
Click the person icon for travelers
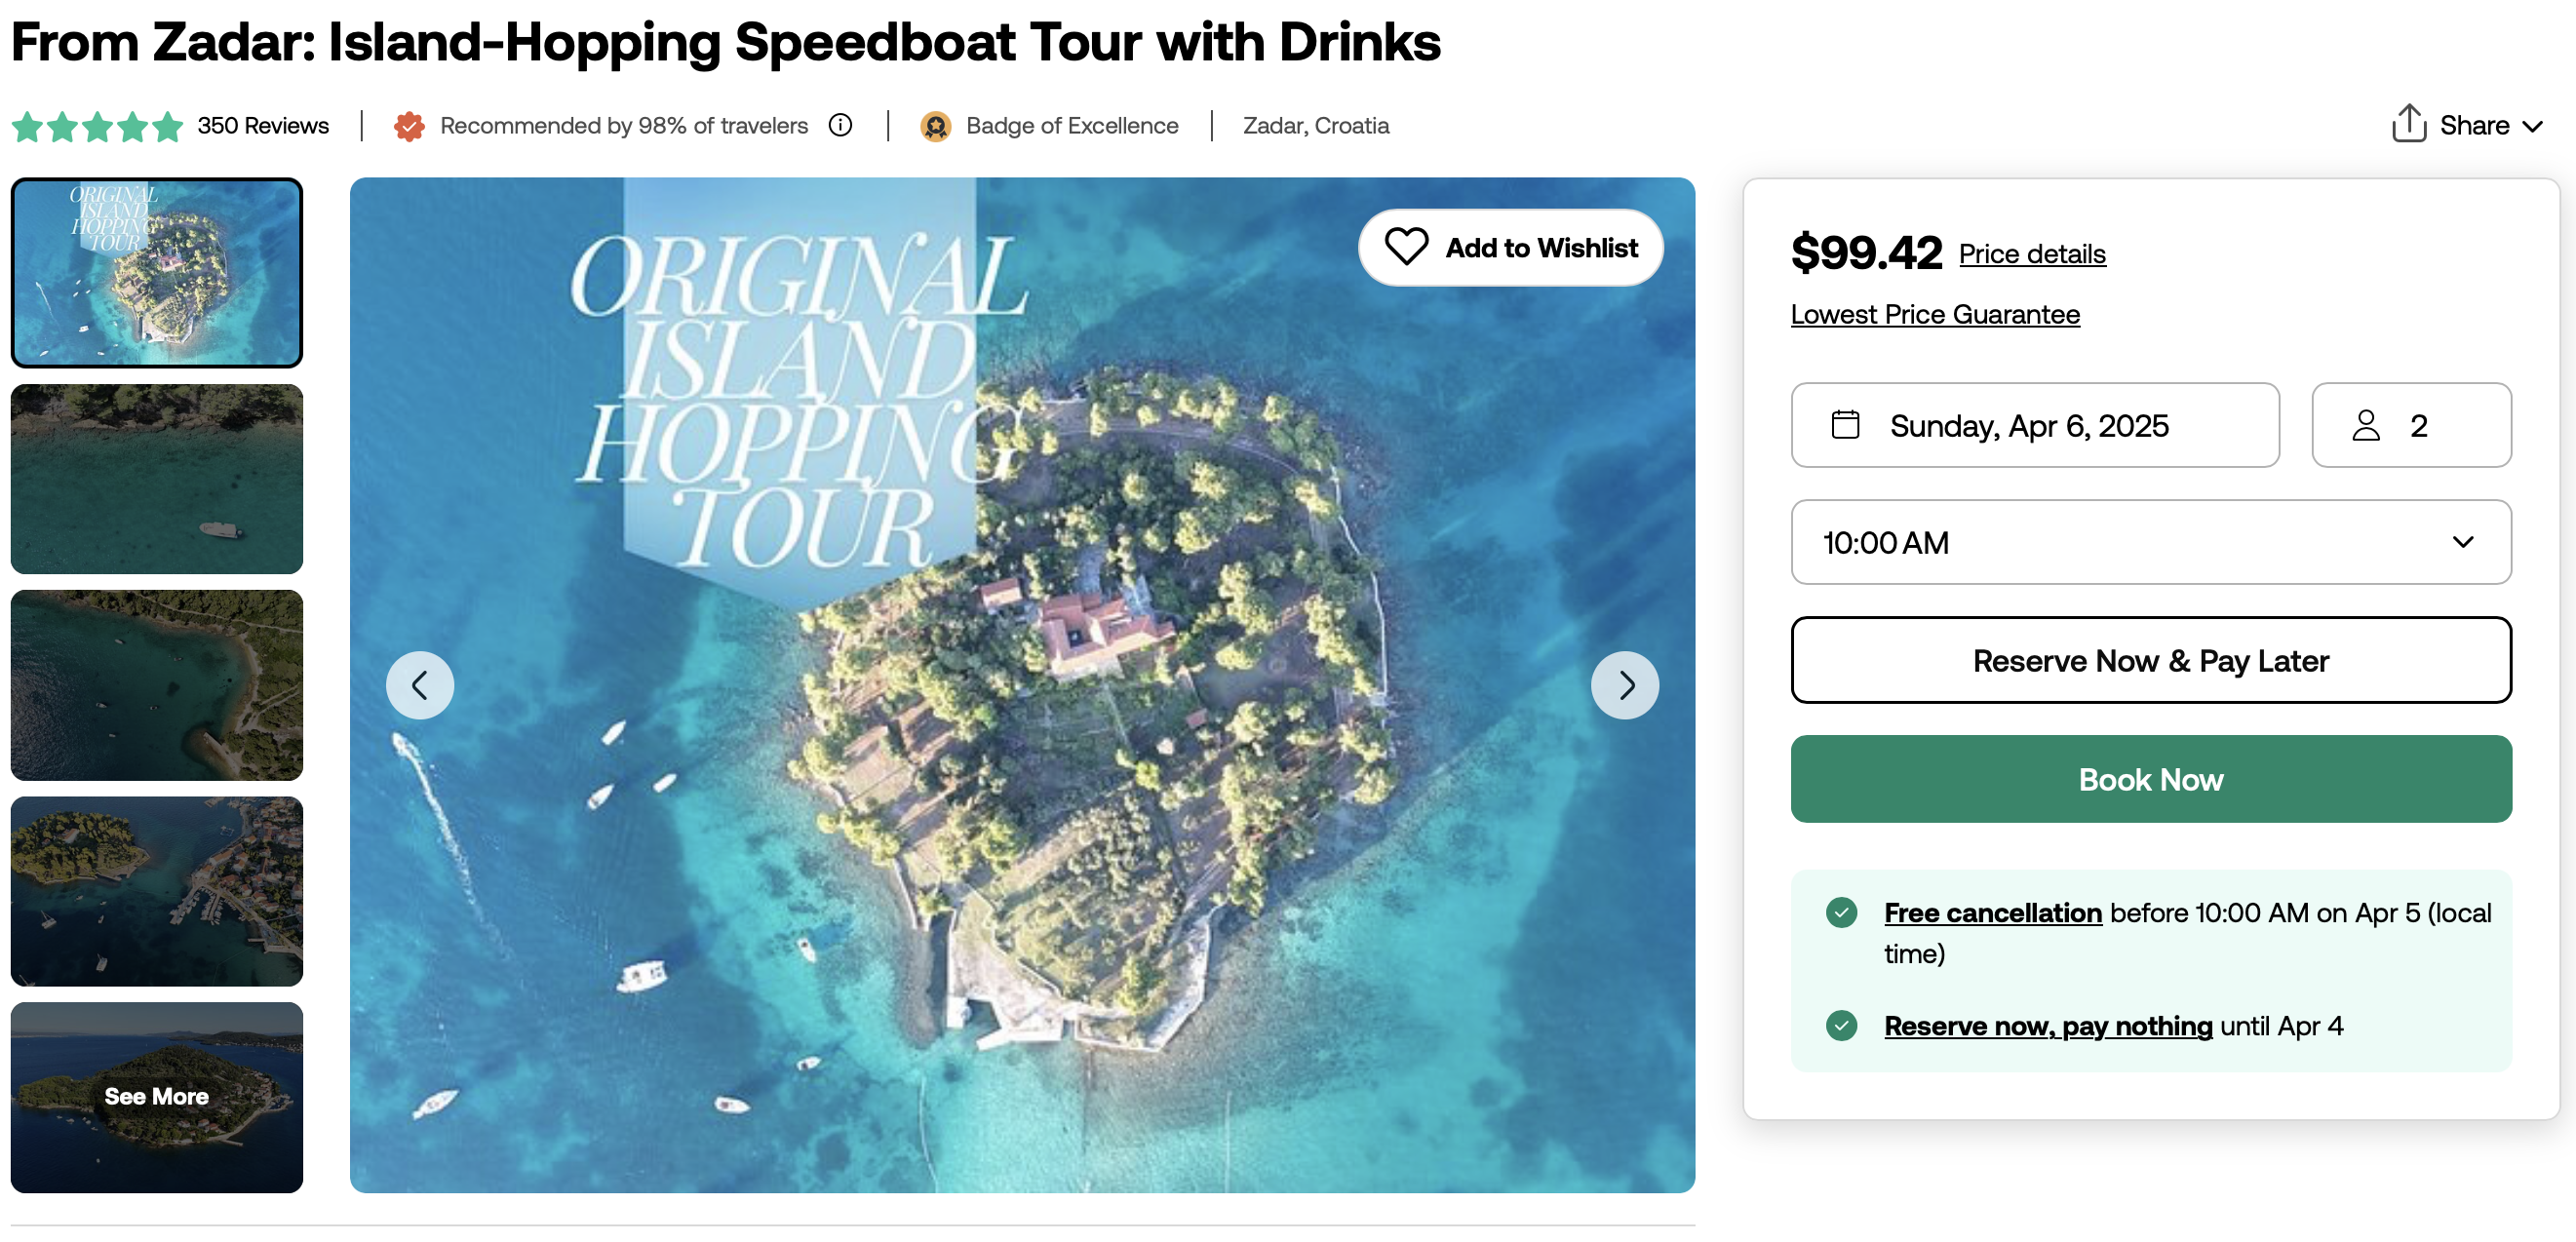click(x=2365, y=425)
